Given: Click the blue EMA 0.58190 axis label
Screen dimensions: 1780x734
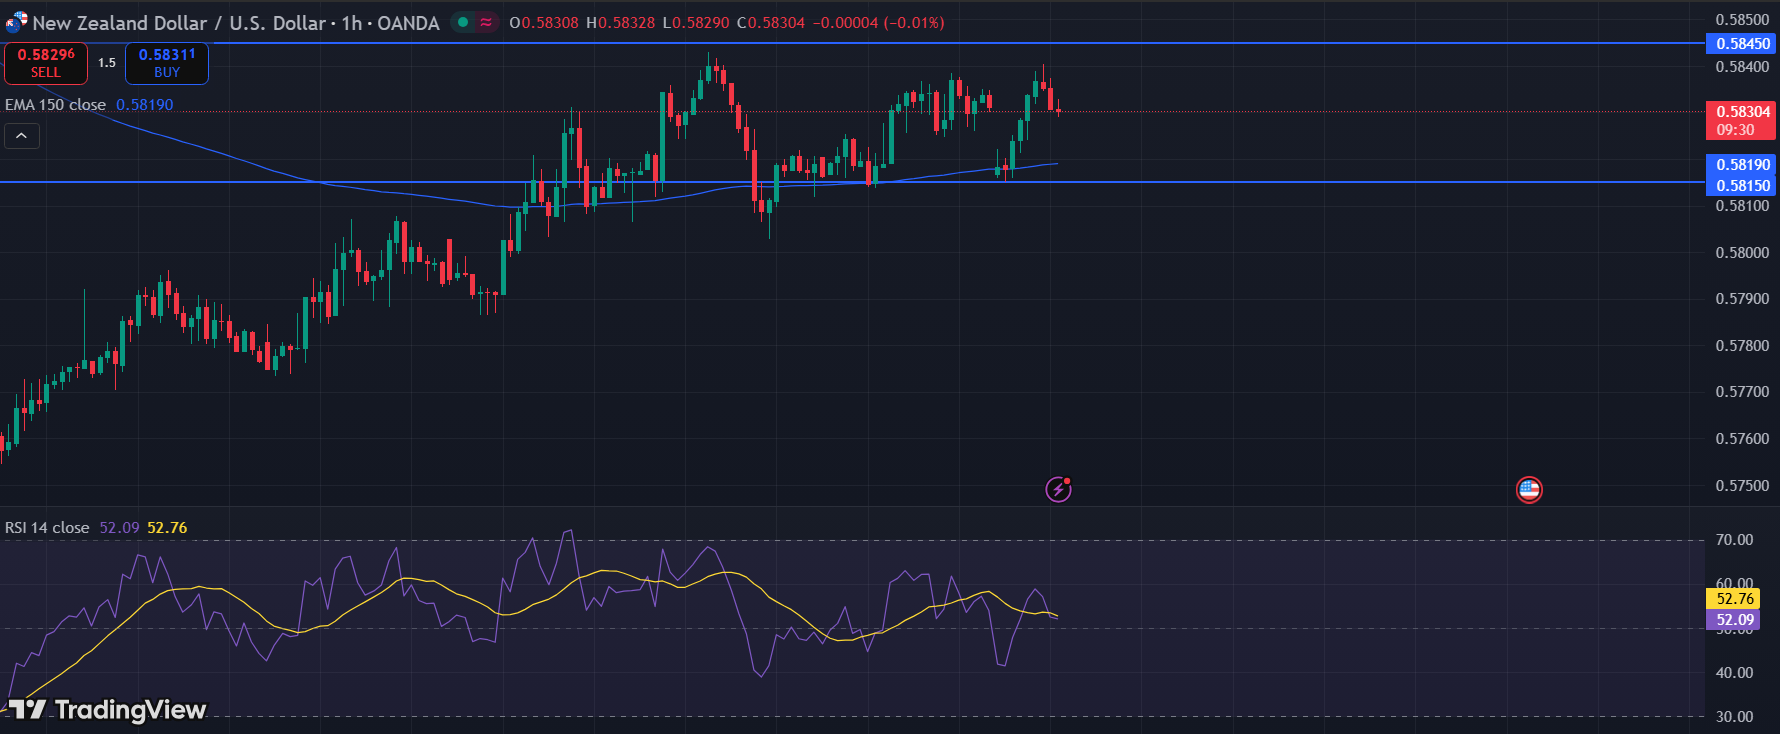Looking at the screenshot, I should coord(1741,165).
